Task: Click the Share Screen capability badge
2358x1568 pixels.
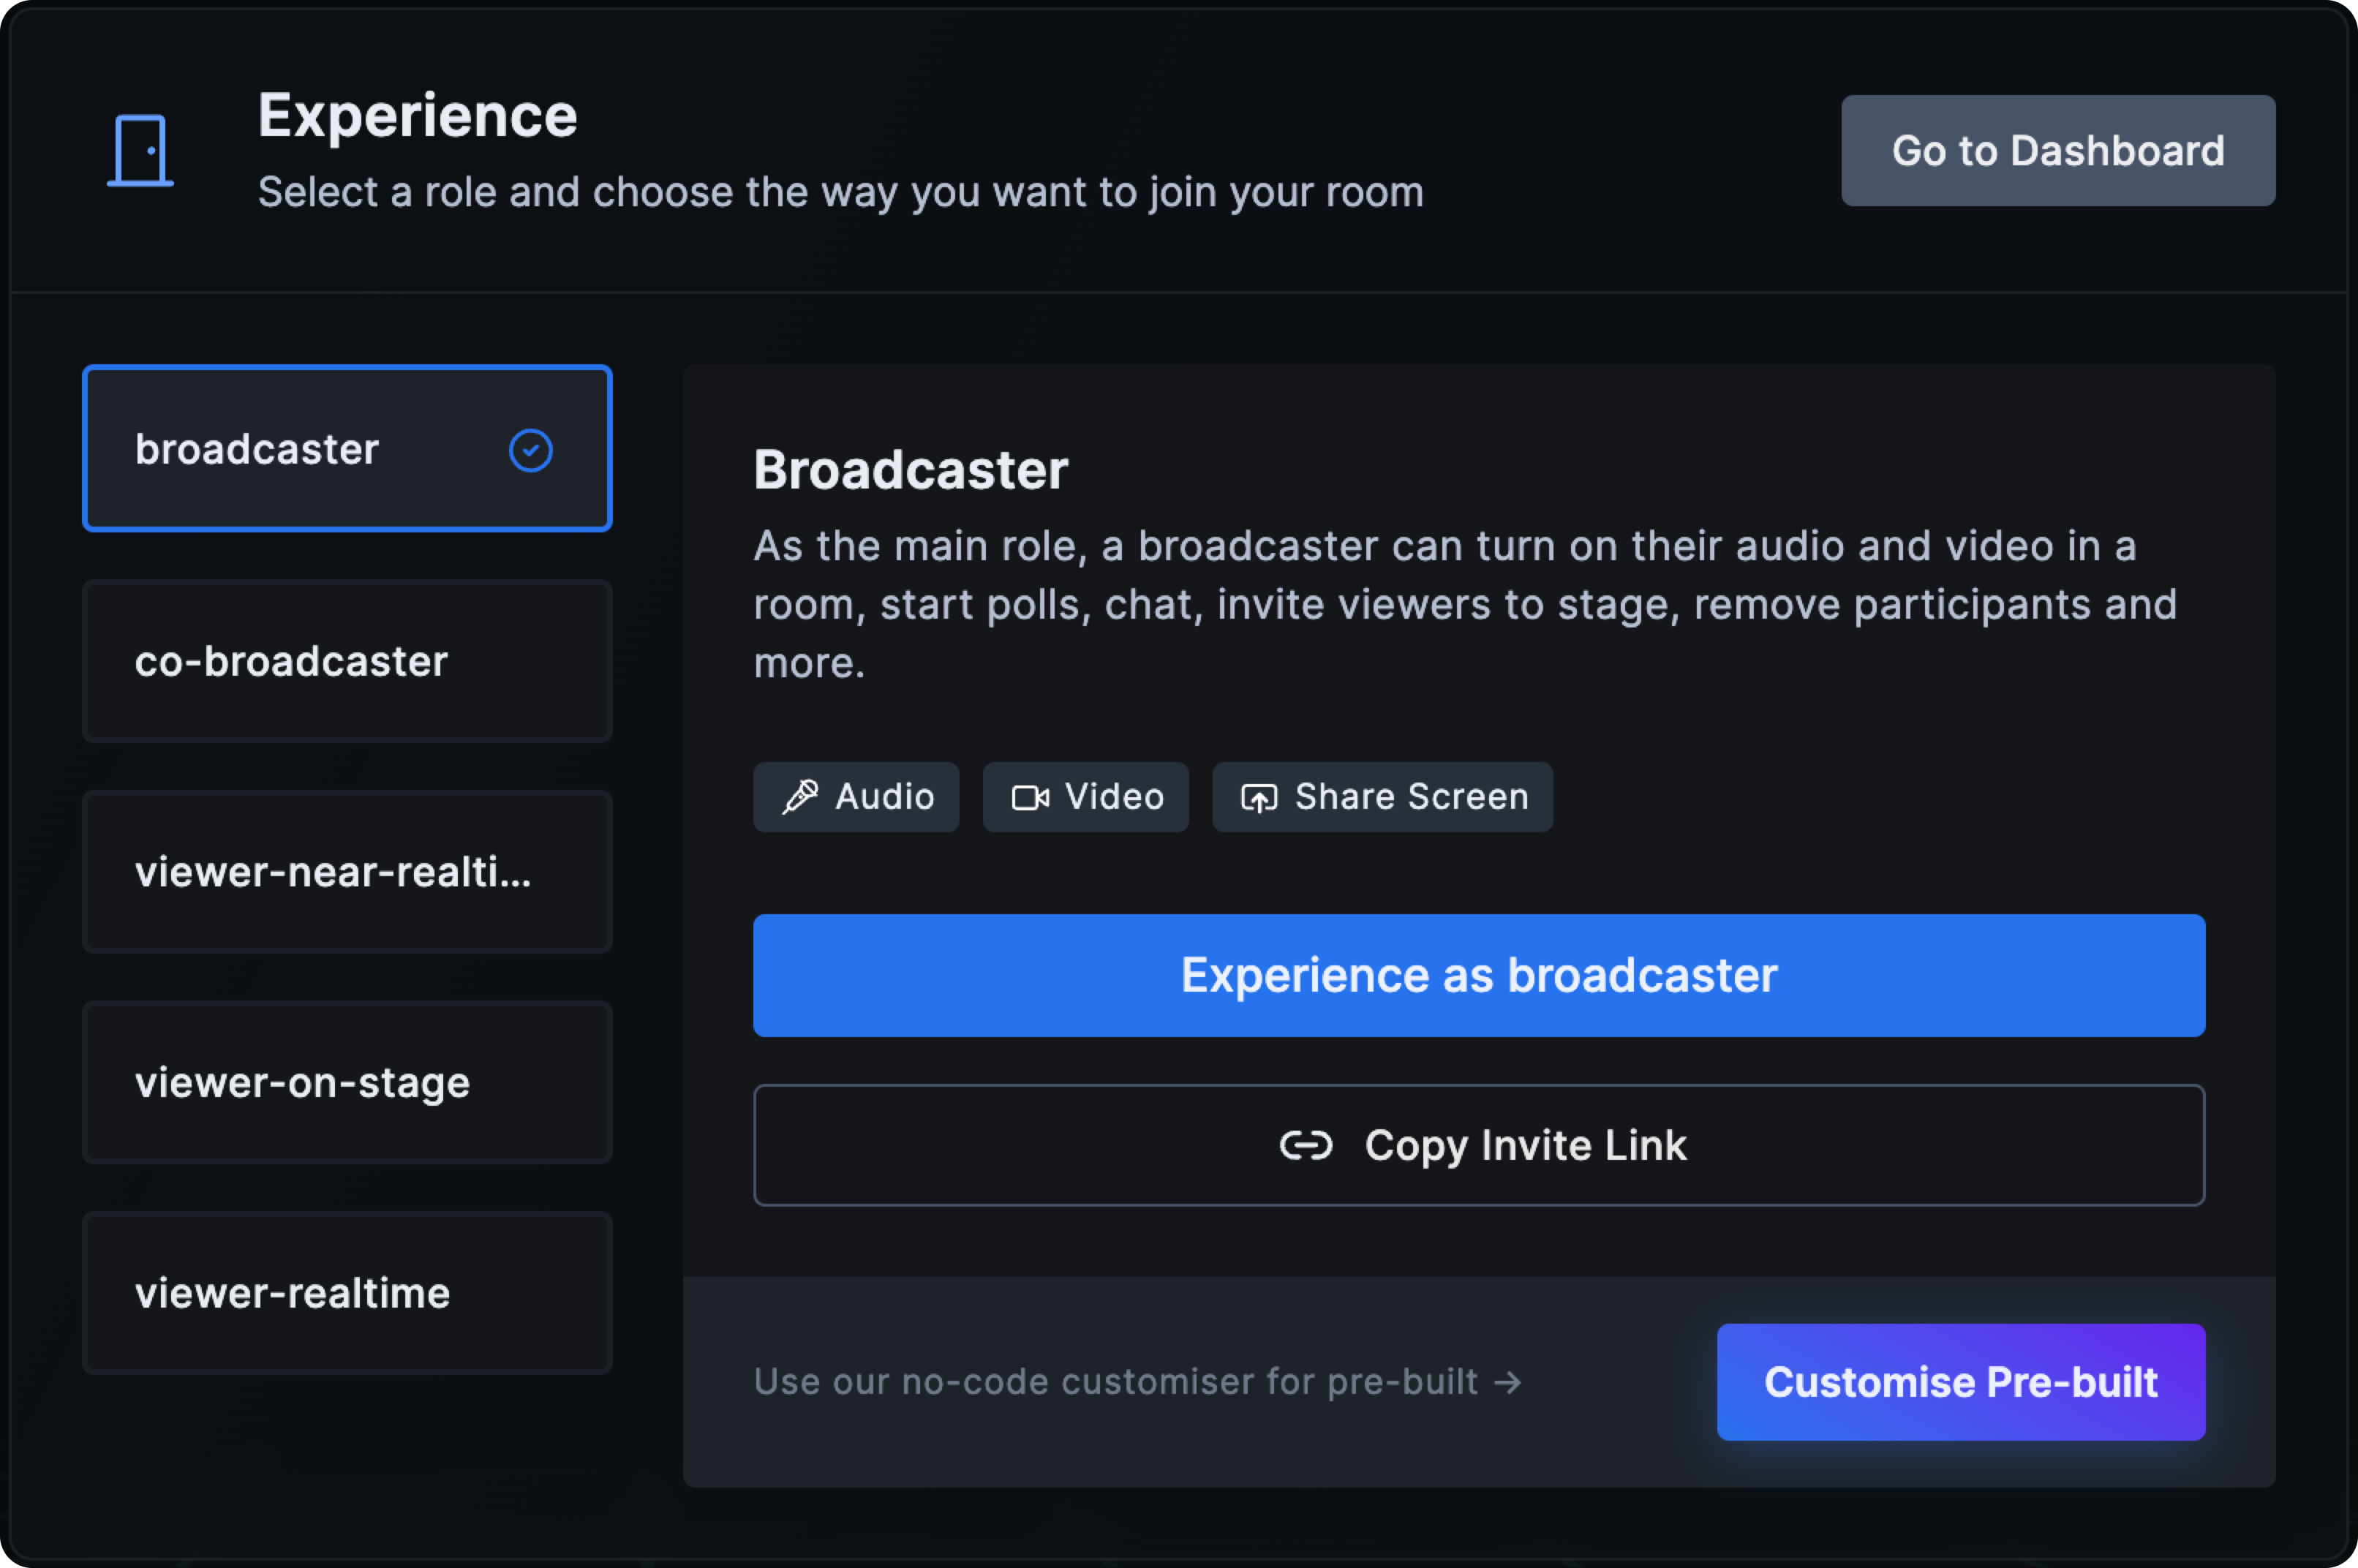Action: [1382, 797]
